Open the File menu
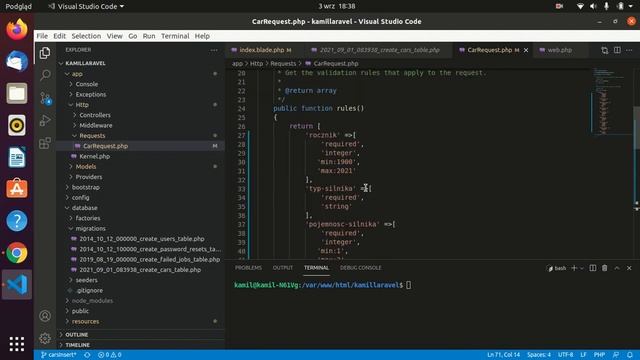Image resolution: width=640 pixels, height=360 pixels. click(42, 36)
